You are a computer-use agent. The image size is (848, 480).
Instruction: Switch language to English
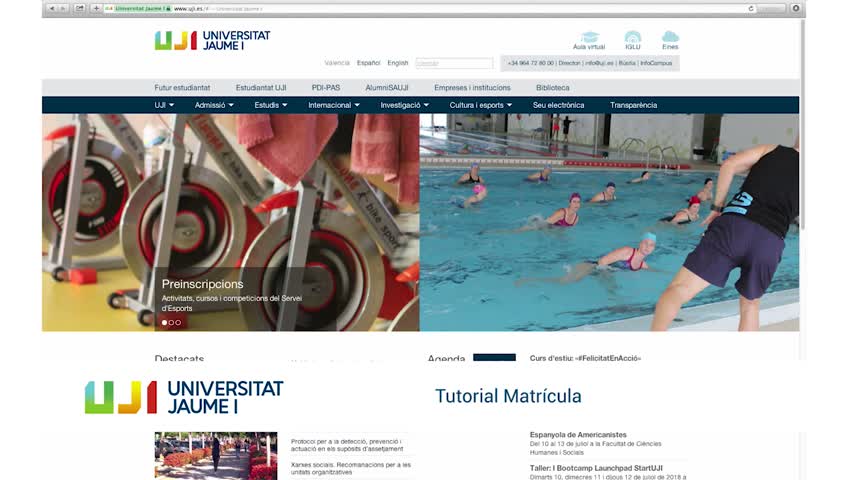click(x=398, y=63)
